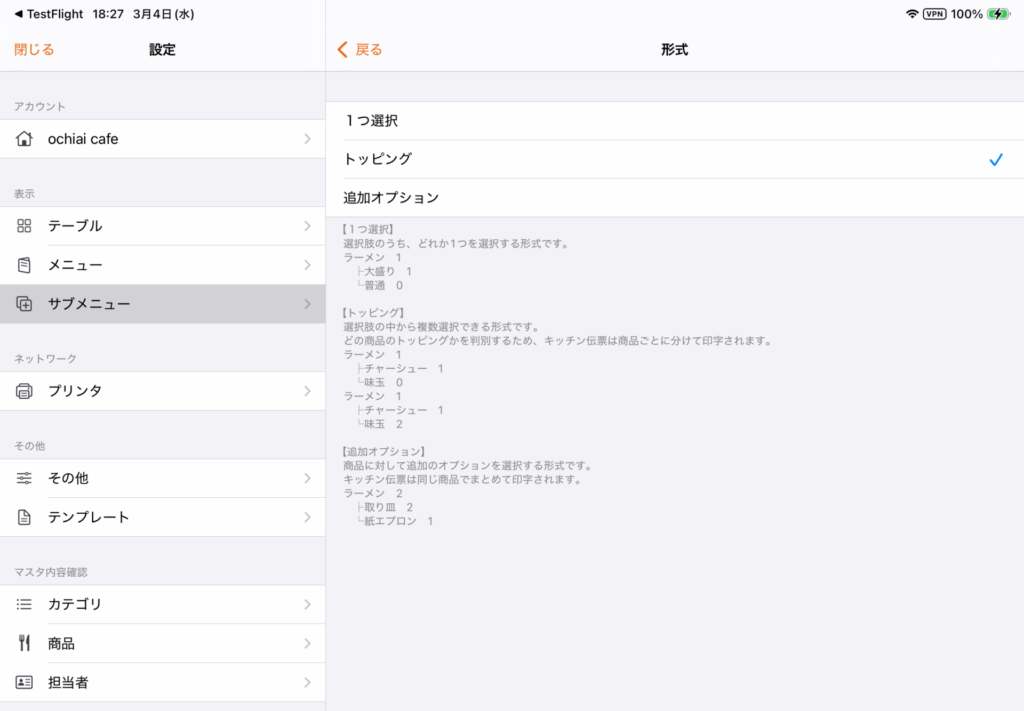
Task: Select the 1つ選択 format option
Action: tap(370, 121)
